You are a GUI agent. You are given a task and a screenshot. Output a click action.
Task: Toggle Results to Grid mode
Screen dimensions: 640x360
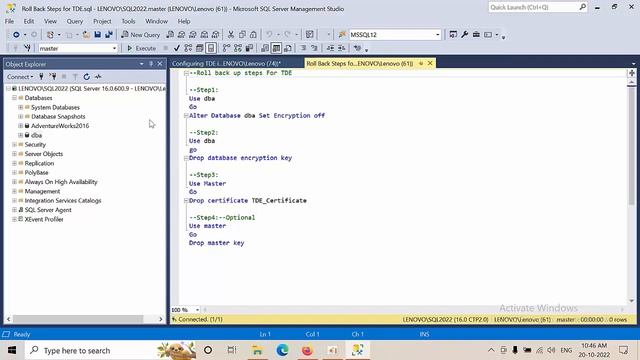(x=276, y=48)
